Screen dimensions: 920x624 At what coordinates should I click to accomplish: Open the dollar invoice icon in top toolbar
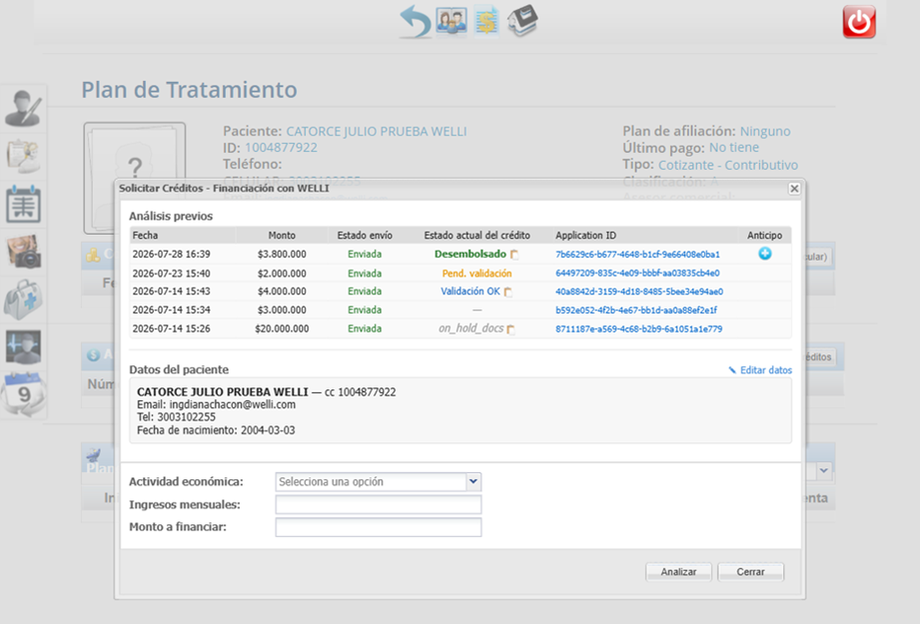486,21
